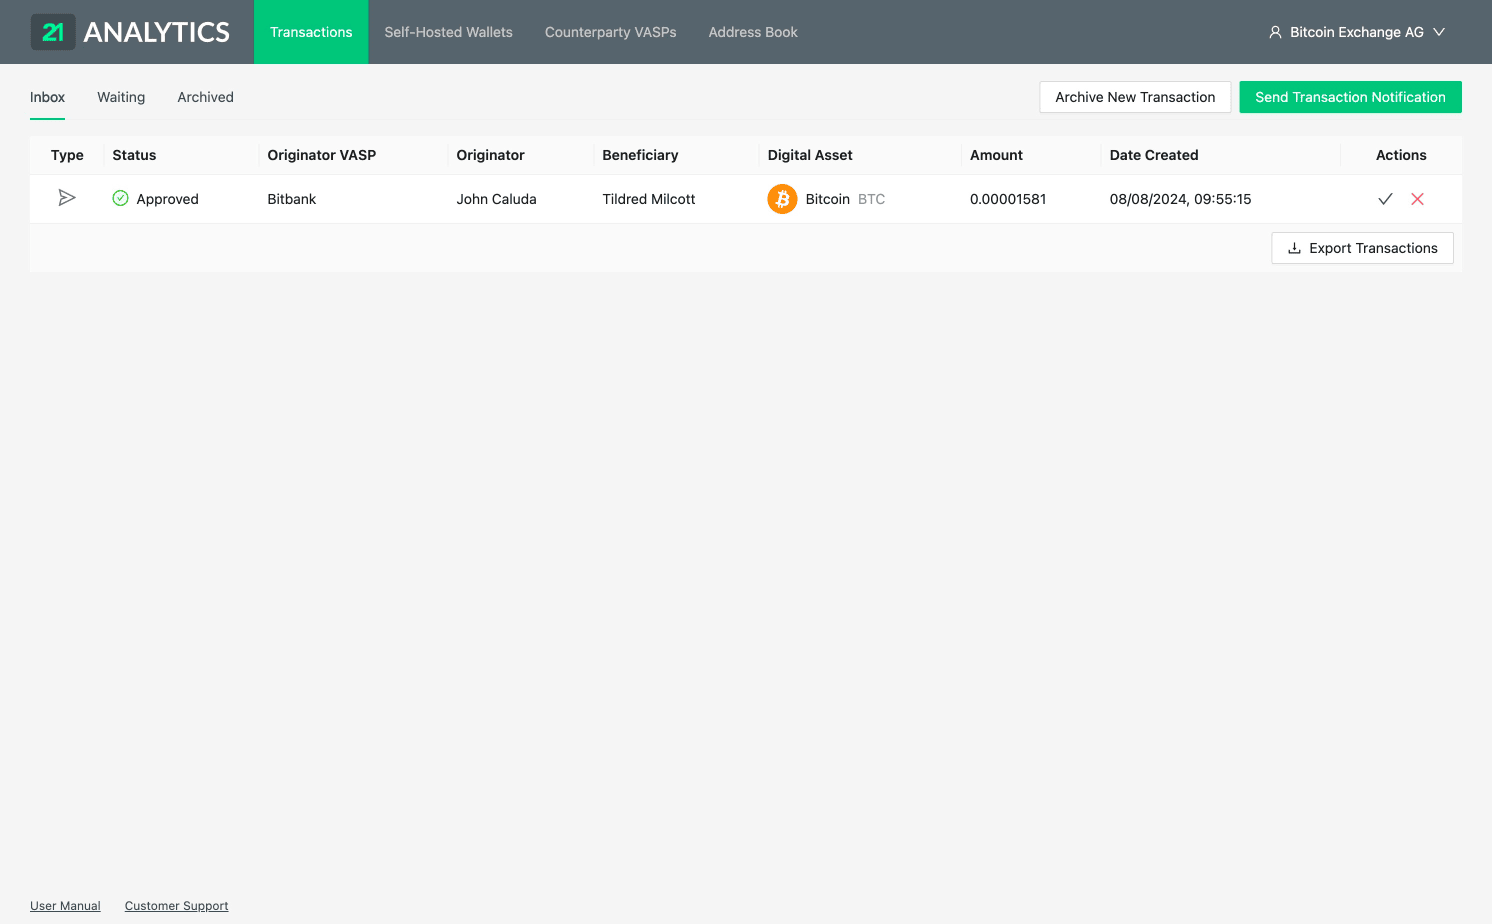
Task: Click the orange Bitcoin asset icon
Action: pyautogui.click(x=782, y=199)
